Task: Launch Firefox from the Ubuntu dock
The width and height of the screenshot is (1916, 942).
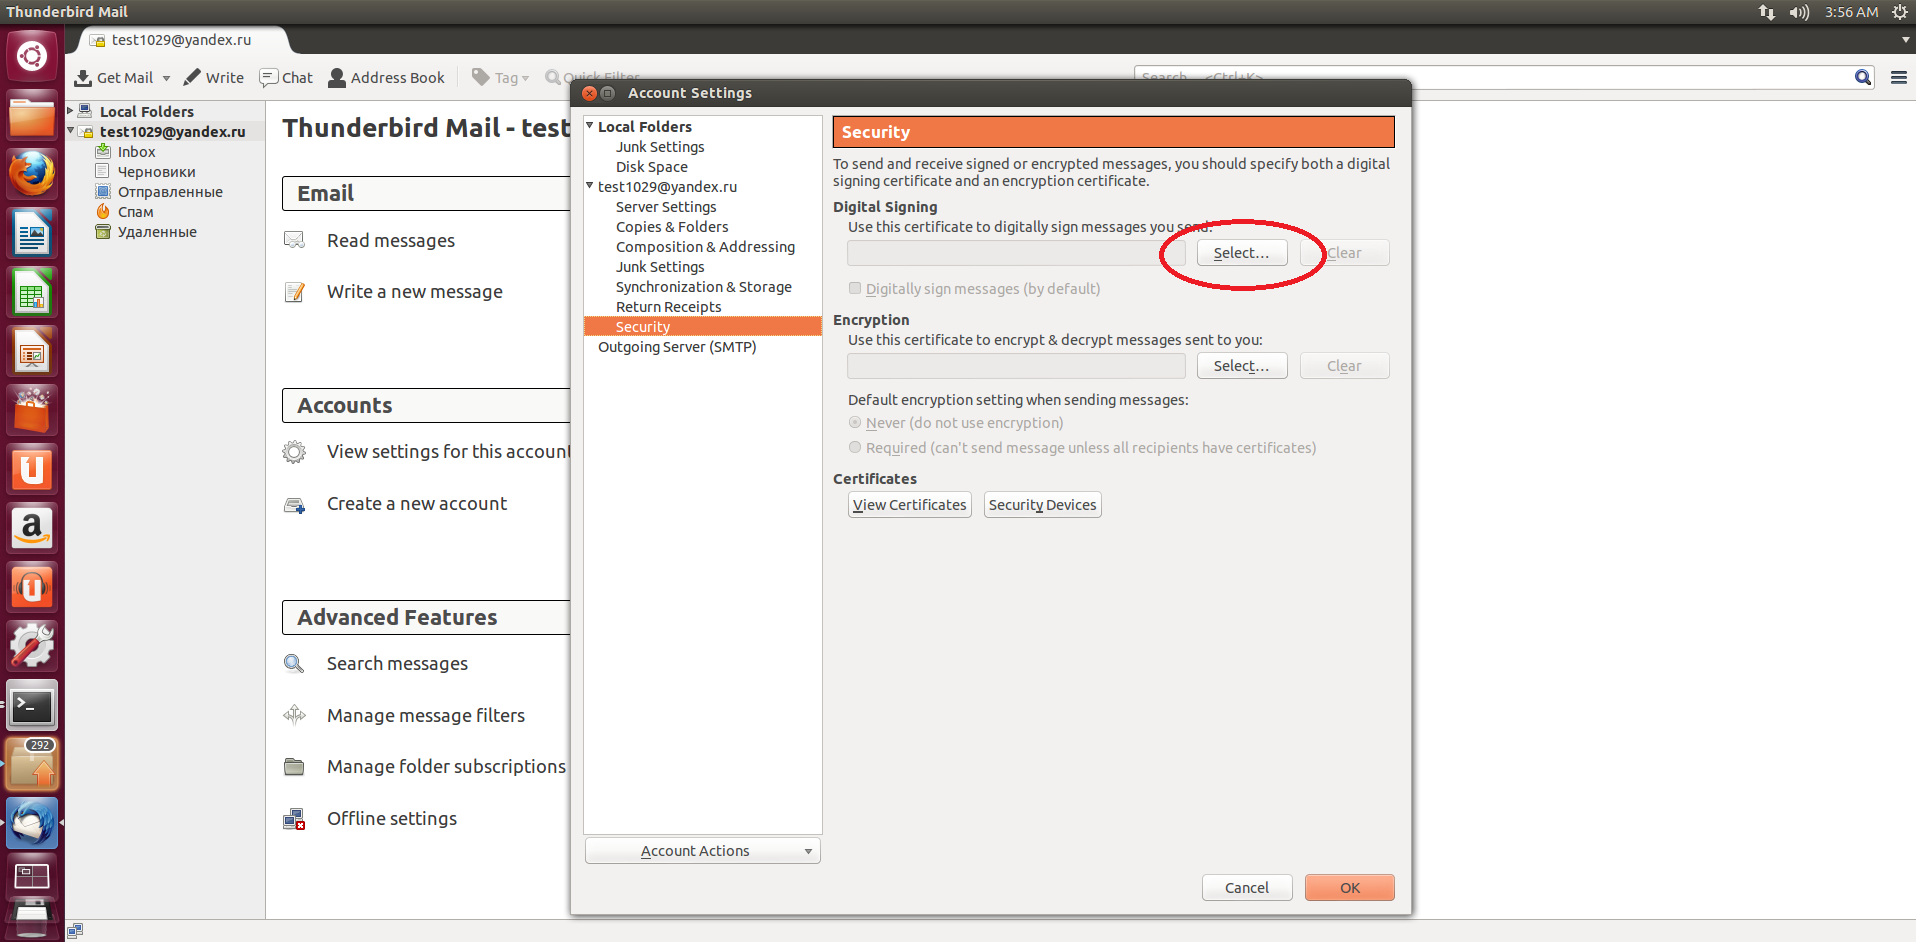Action: coord(32,174)
